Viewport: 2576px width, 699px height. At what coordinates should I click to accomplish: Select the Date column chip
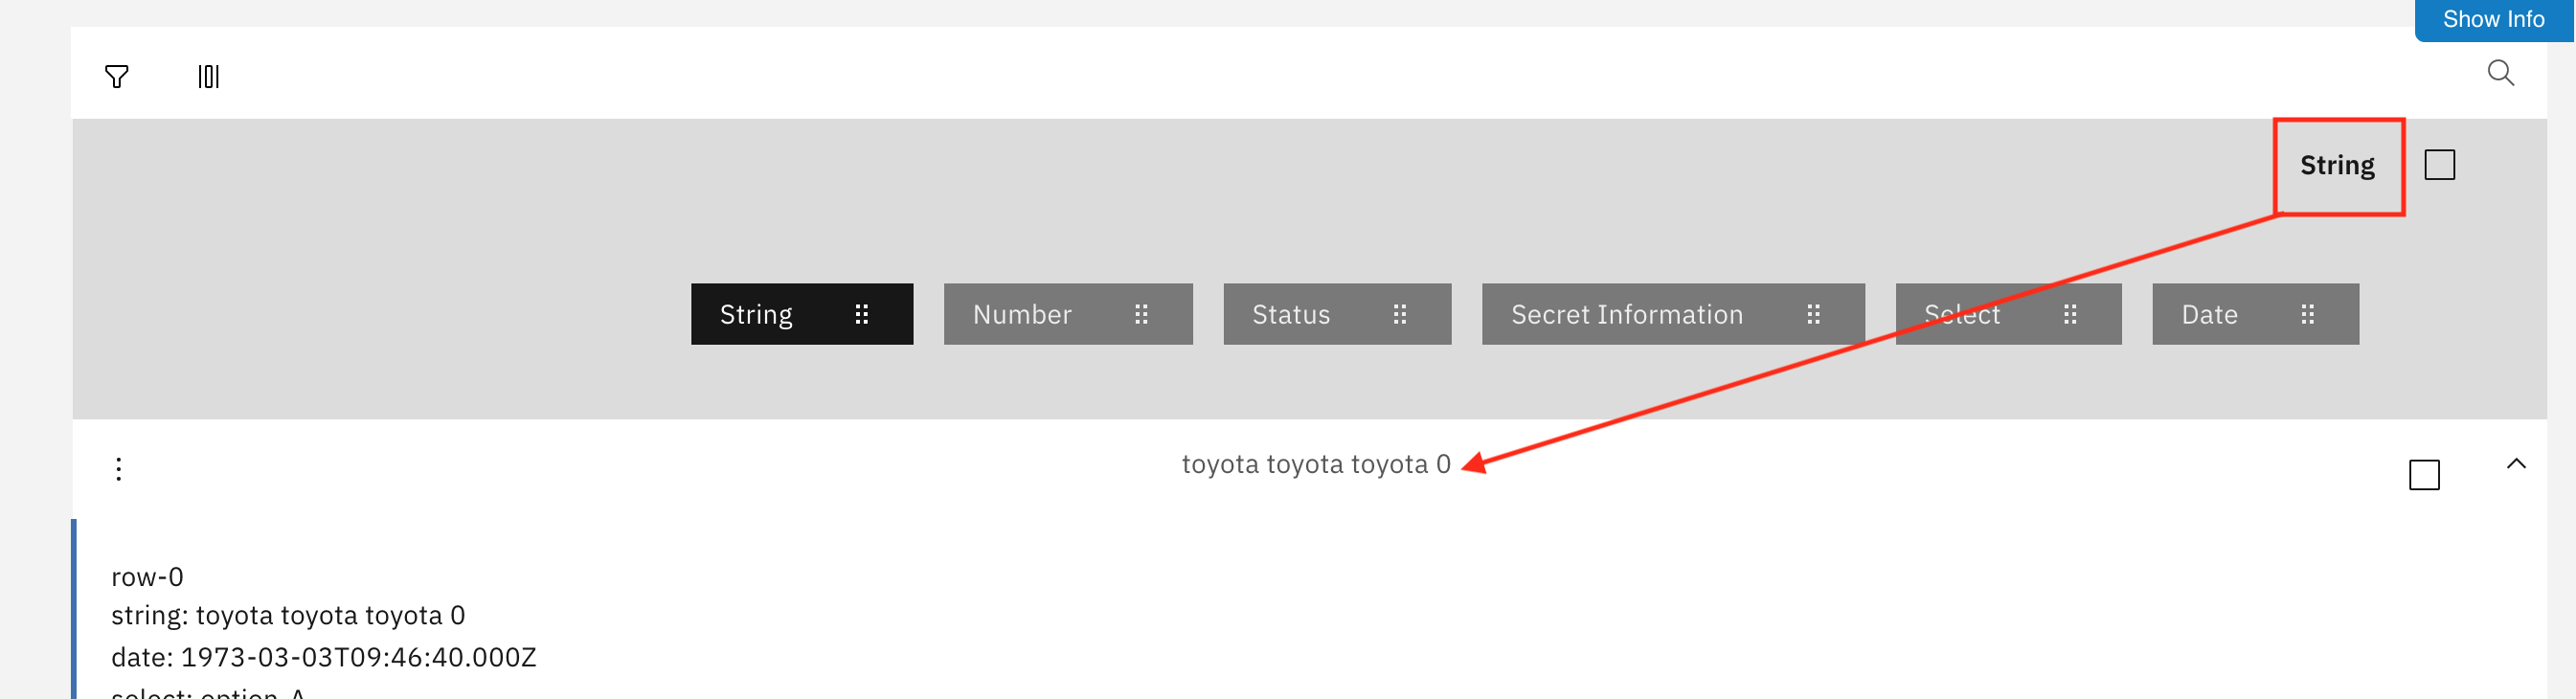tap(2255, 314)
